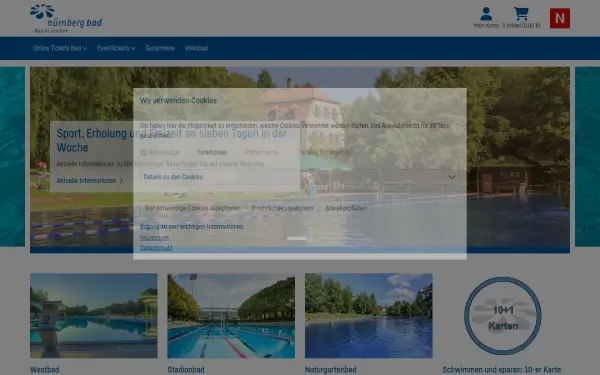
Task: Click the 0 Artikel (0,00 €) text
Action: click(x=521, y=26)
